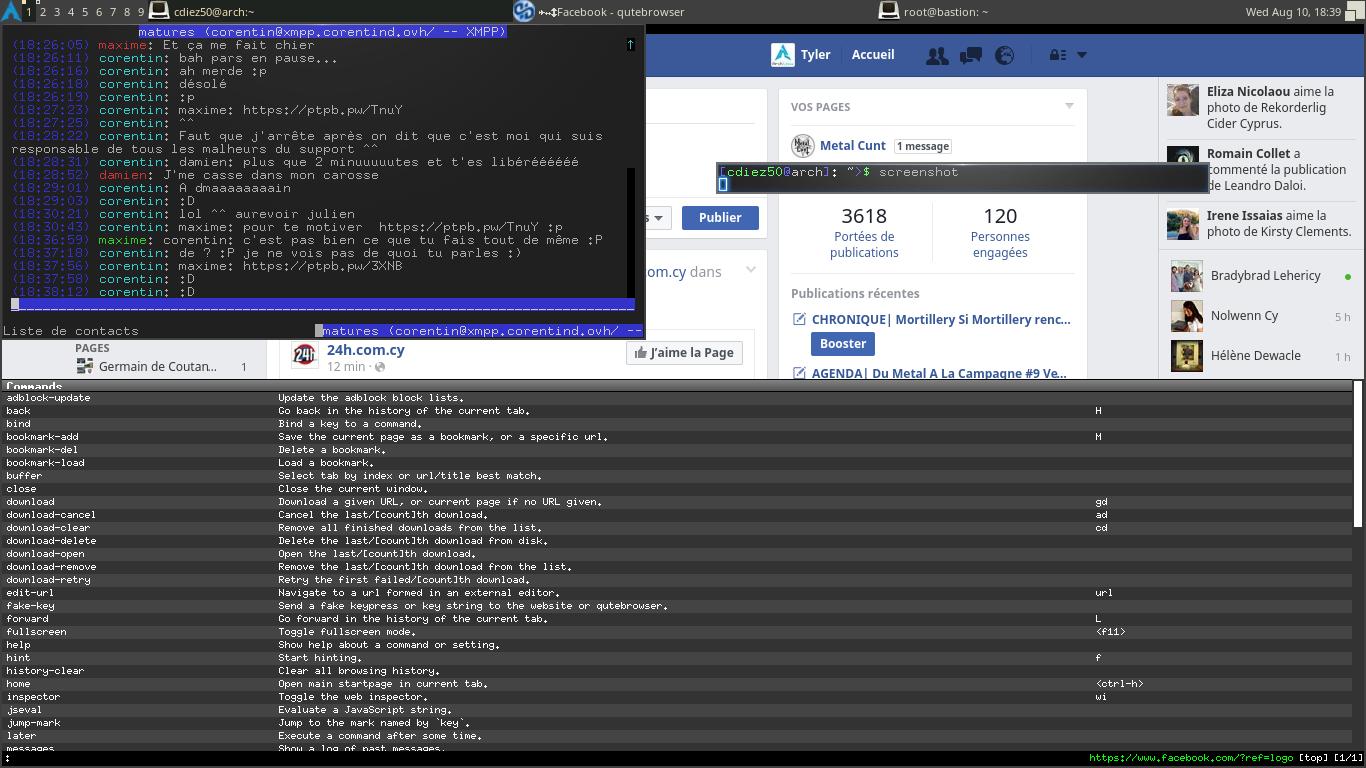
Task: Expand the Facebook account dropdown arrow
Action: click(x=1081, y=55)
